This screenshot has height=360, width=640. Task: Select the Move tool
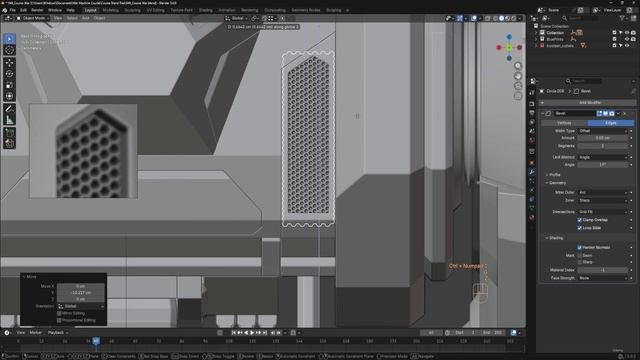pos(9,62)
